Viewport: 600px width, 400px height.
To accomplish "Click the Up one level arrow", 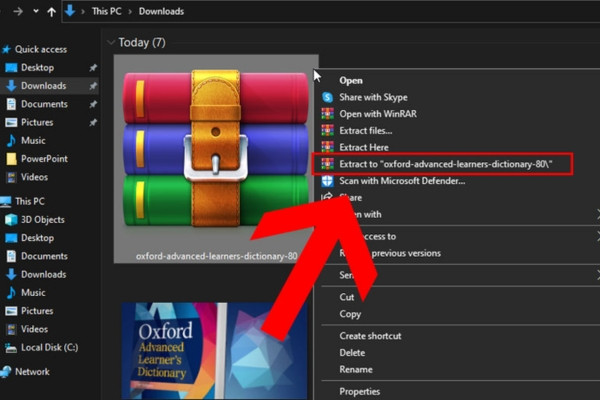I will (51, 12).
